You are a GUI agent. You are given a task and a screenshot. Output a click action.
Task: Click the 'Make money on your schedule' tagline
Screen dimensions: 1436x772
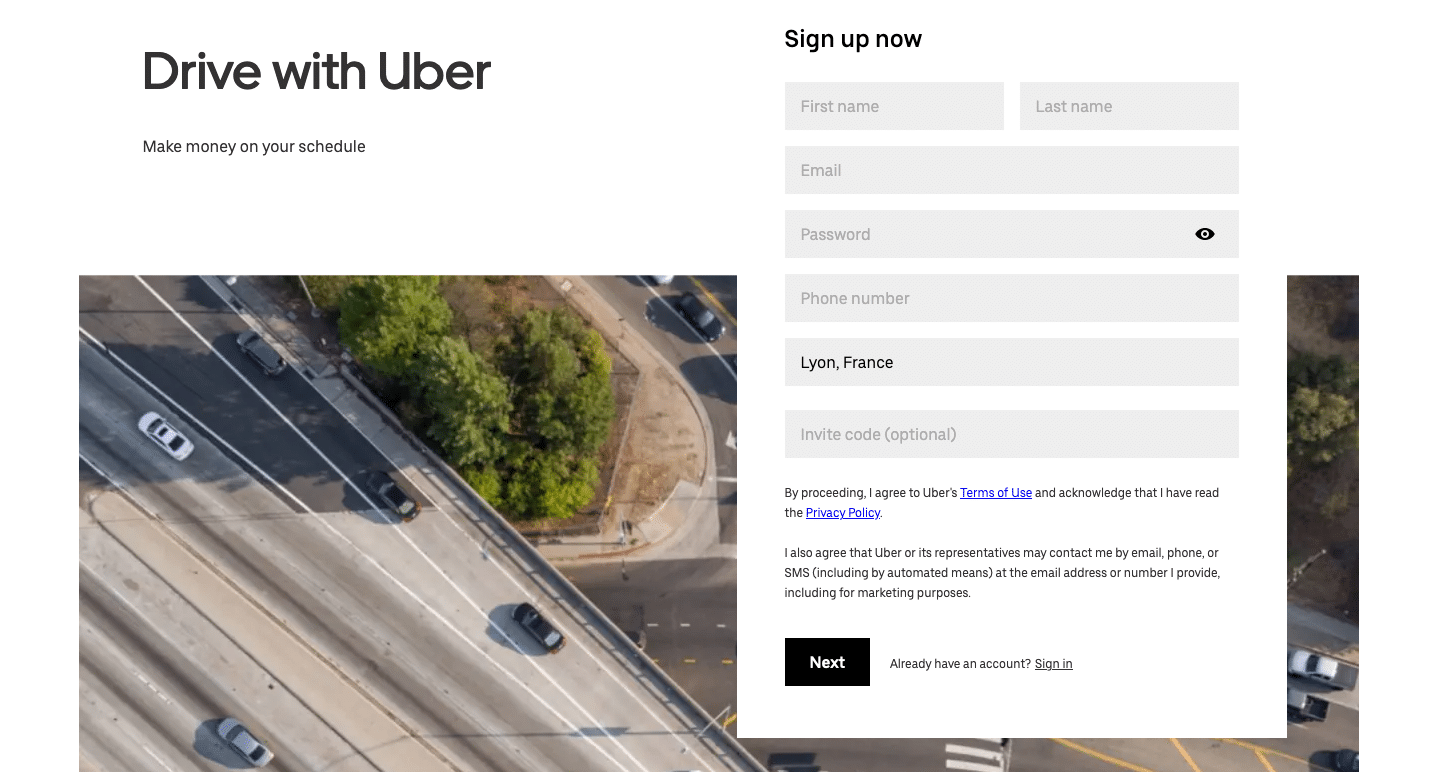coord(254,146)
